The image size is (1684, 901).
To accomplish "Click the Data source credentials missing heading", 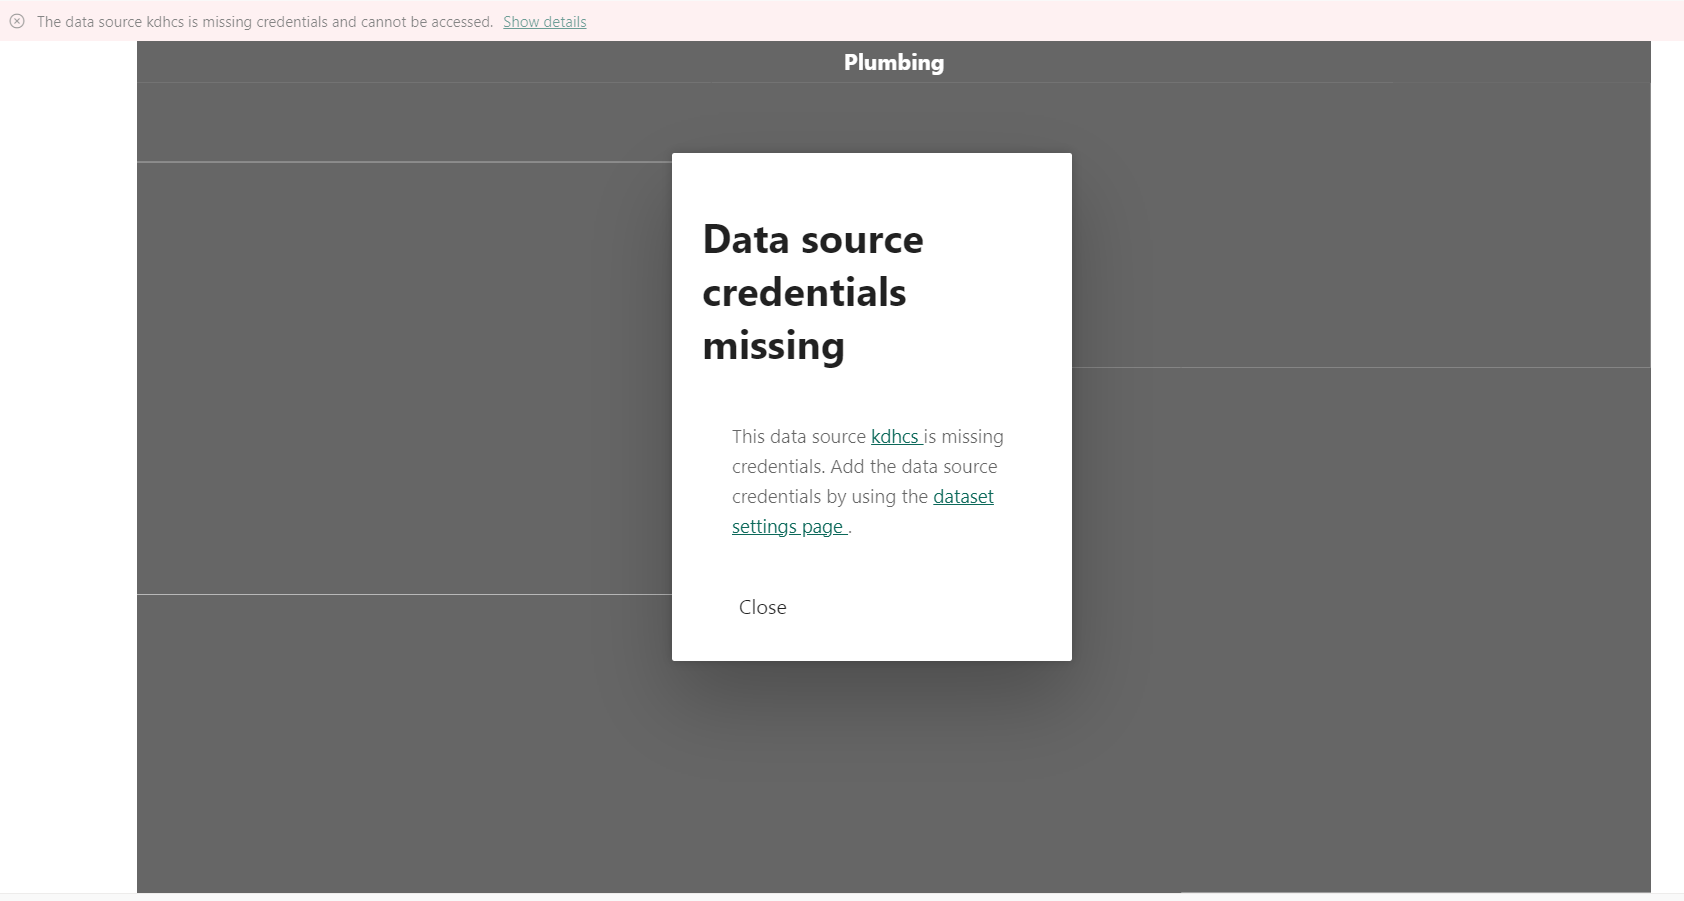I will point(813,292).
